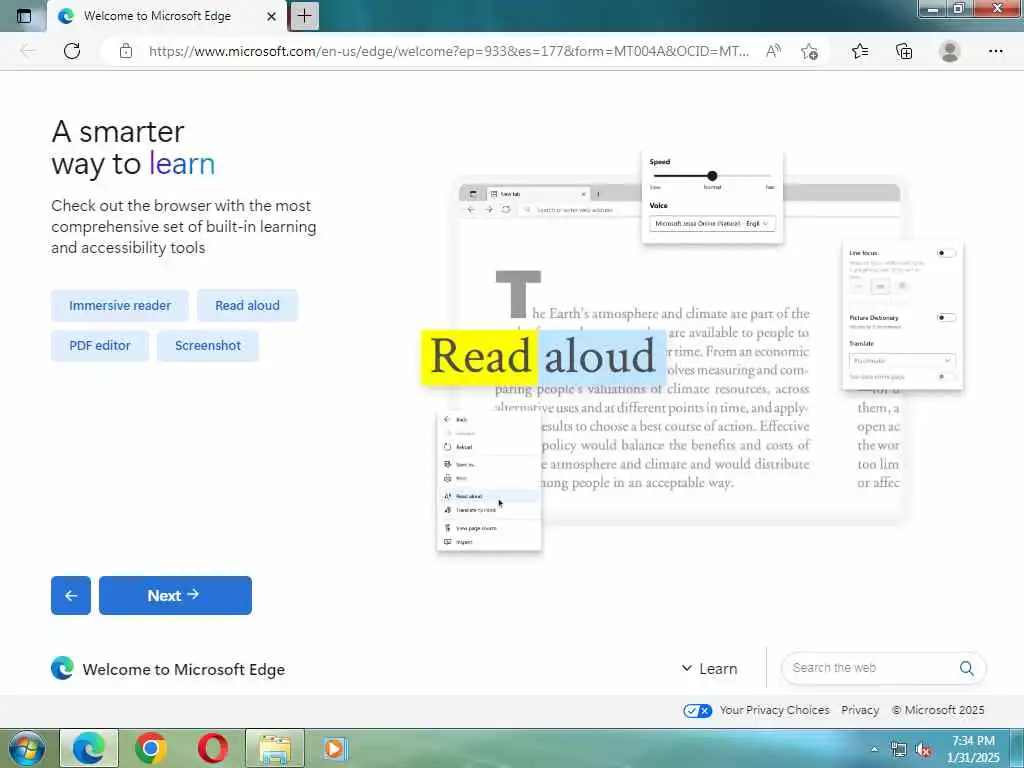The width and height of the screenshot is (1024, 768).
Task: Close the Welcome to Microsoft Edge tab
Action: [x=271, y=16]
